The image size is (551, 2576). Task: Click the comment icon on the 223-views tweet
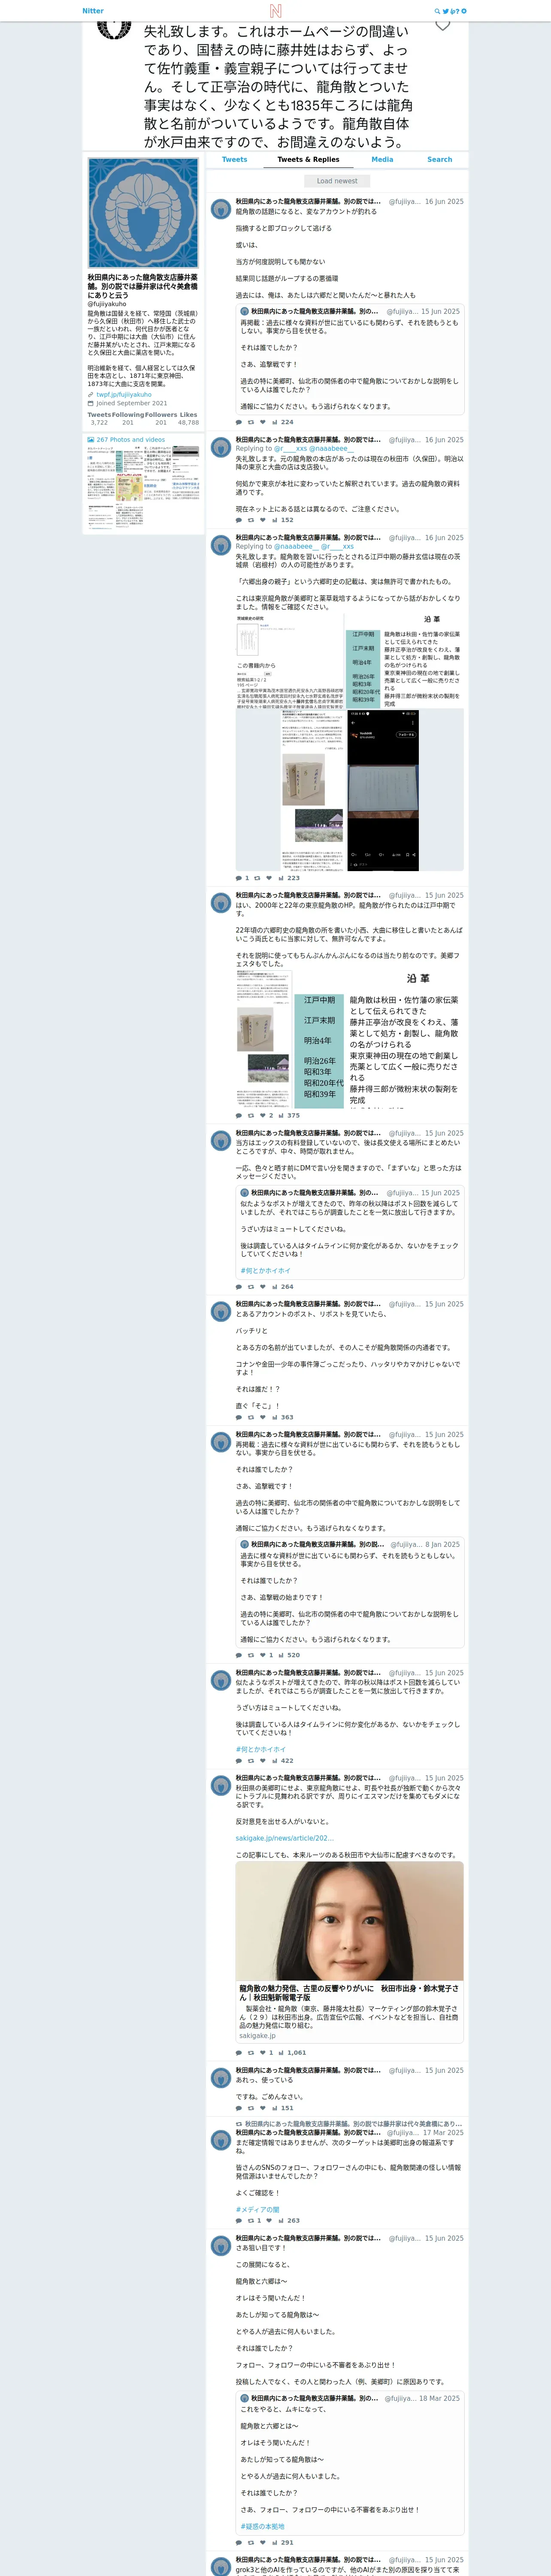point(238,878)
